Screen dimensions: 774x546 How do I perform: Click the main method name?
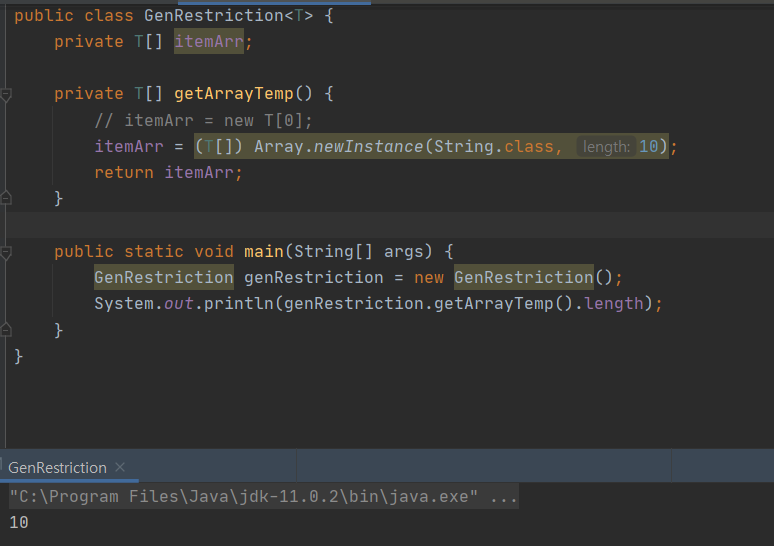click(x=264, y=252)
